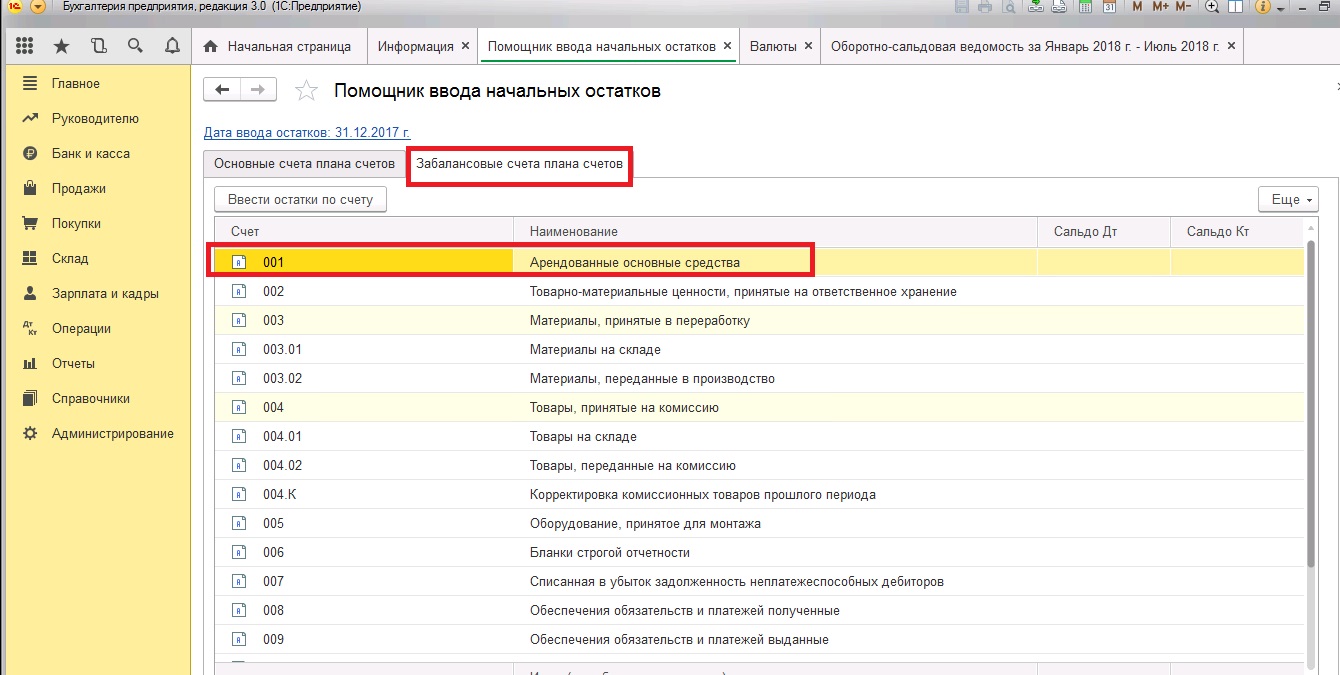Open notifications bell icon
The height and width of the screenshot is (675, 1340).
(x=172, y=46)
